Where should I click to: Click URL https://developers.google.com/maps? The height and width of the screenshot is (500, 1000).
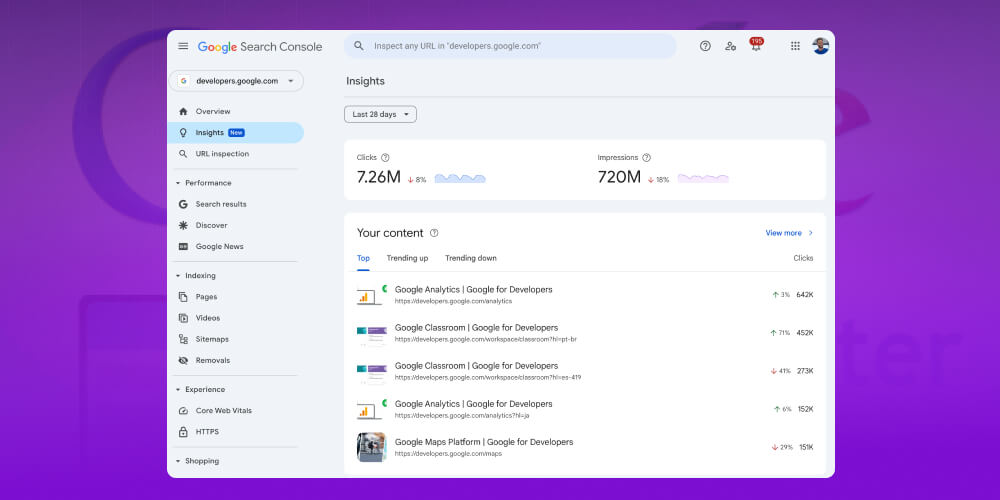[x=448, y=453]
